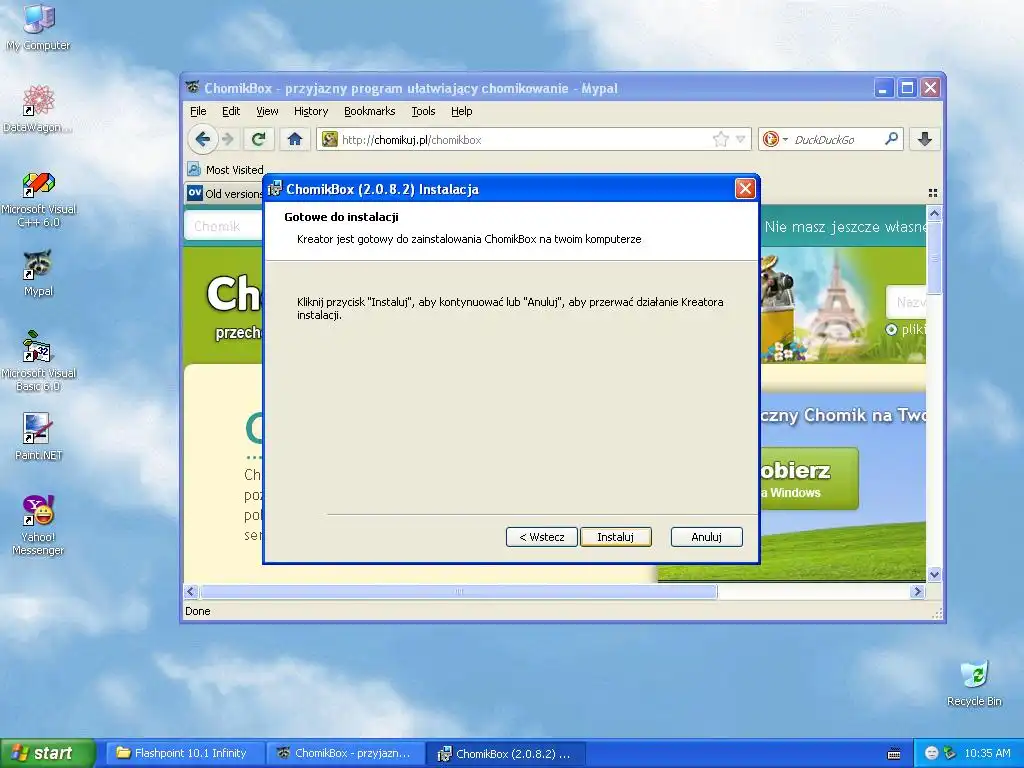This screenshot has width=1024, height=768.
Task: Click the "Gotowe do instalacji" heading
Action: pyautogui.click(x=341, y=217)
